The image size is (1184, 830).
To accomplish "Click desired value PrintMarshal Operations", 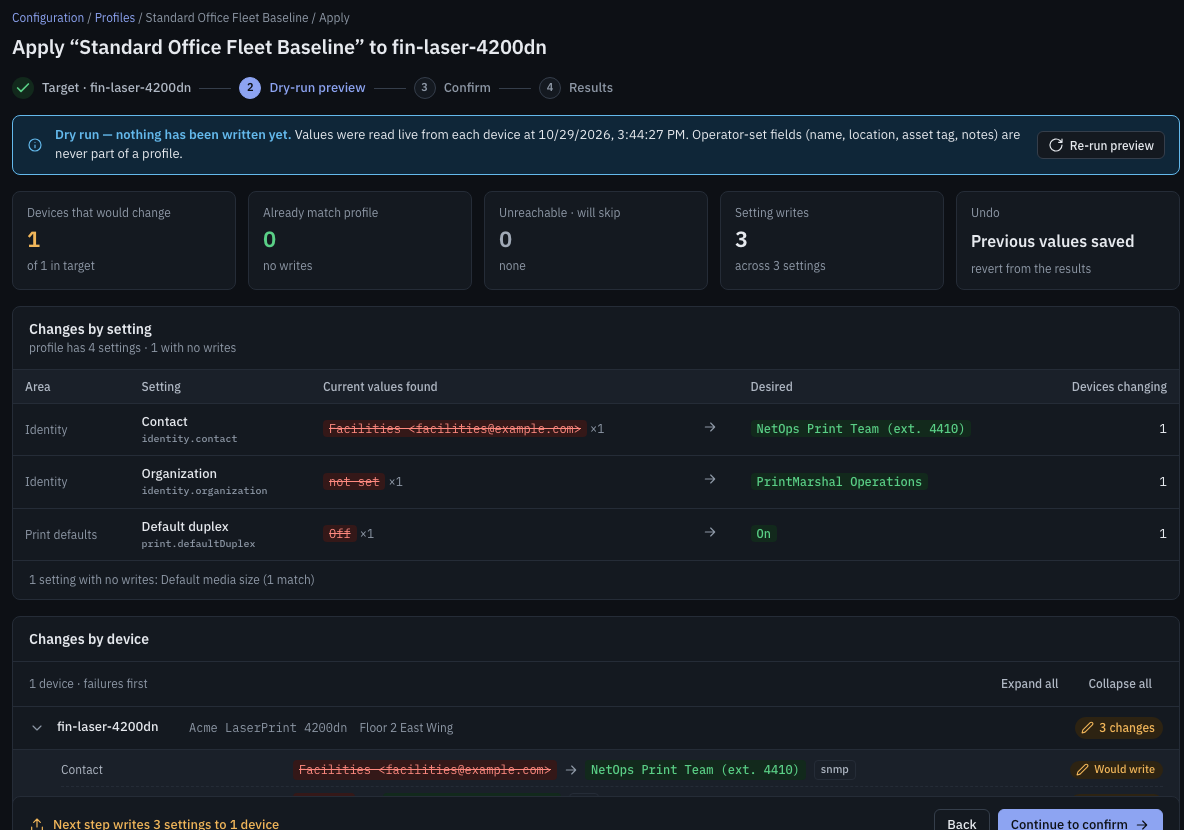I will click(839, 482).
